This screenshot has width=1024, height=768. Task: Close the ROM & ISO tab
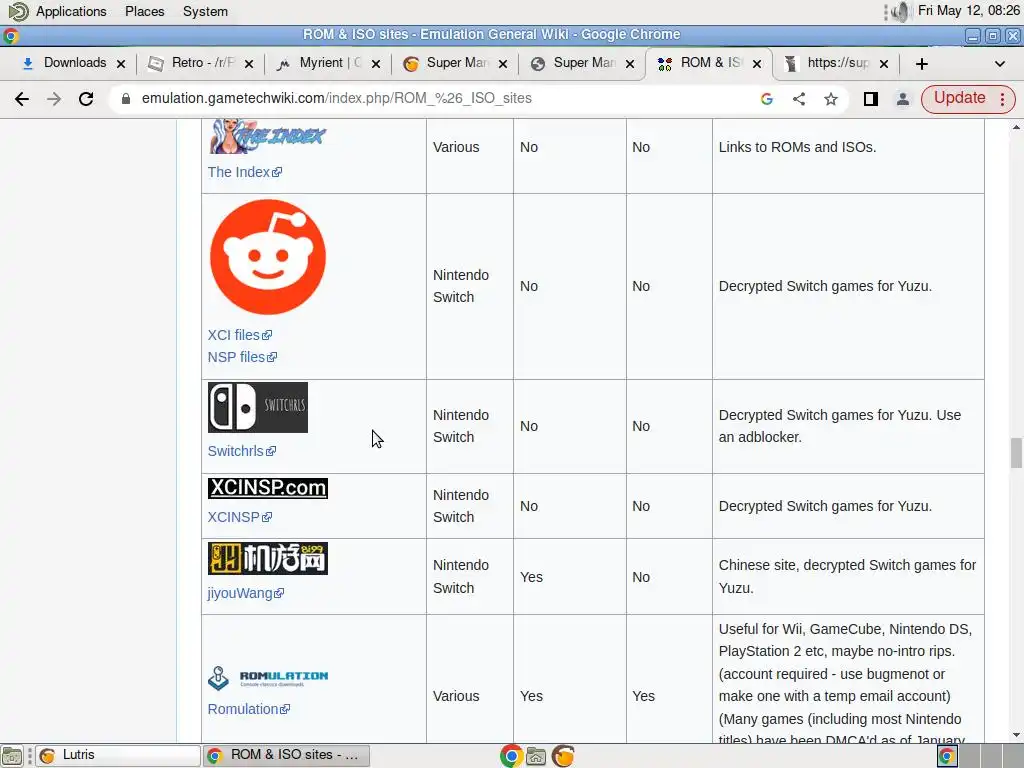(757, 64)
